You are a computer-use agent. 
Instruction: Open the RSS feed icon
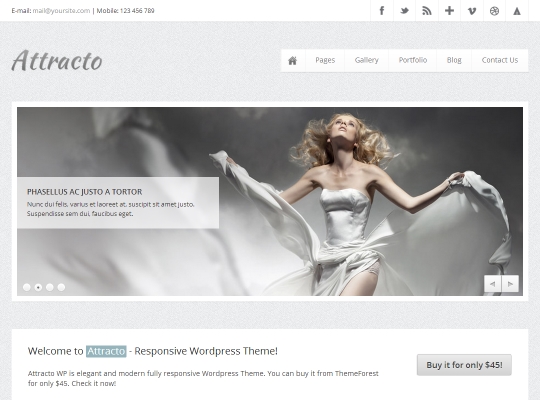427,11
